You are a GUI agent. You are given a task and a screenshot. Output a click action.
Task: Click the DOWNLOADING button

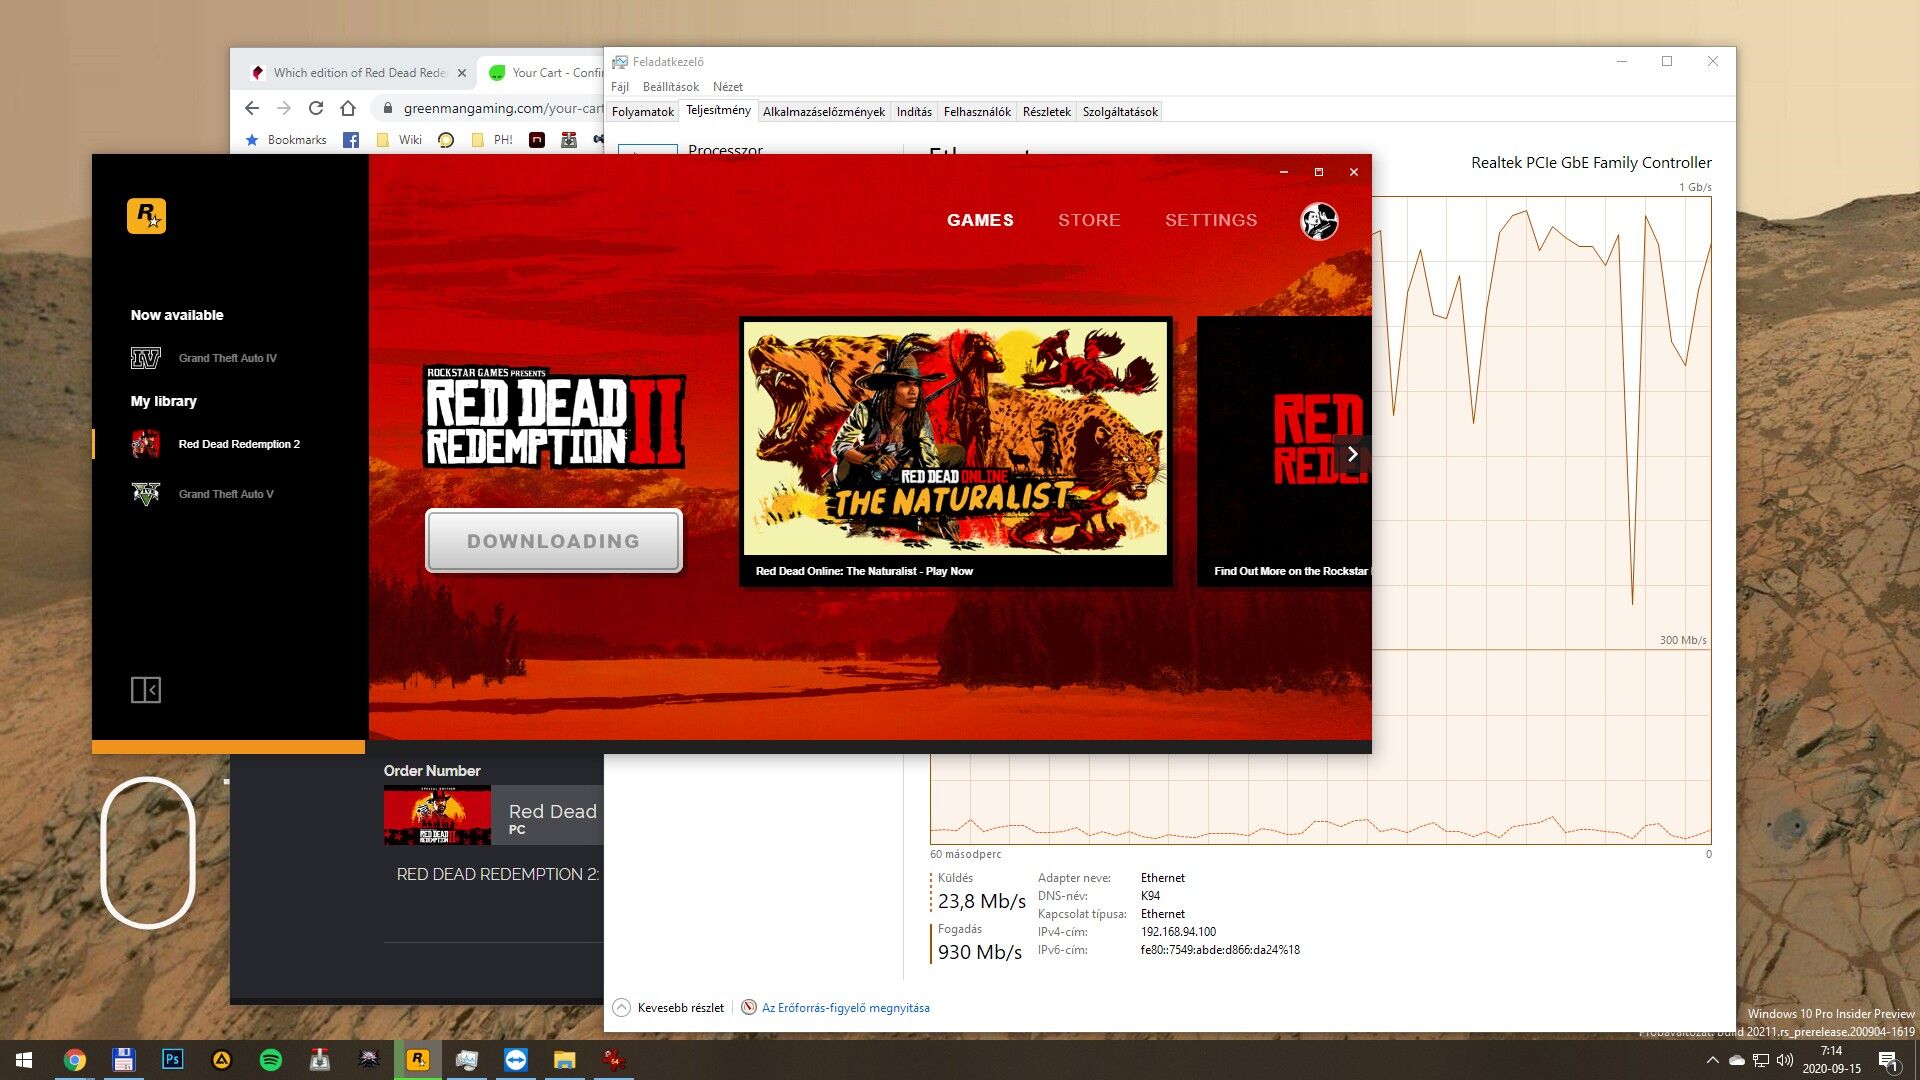click(553, 541)
